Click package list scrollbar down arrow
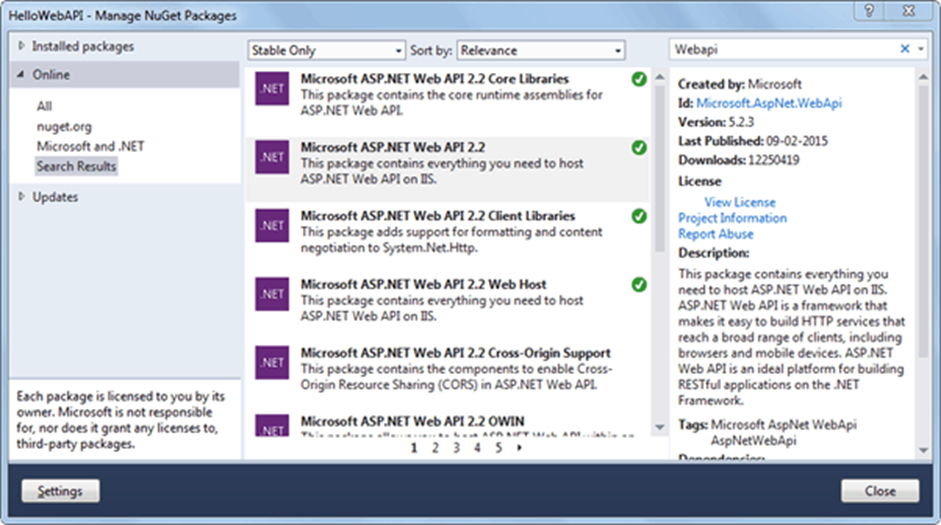Screen dimensions: 941x525 tap(660, 427)
